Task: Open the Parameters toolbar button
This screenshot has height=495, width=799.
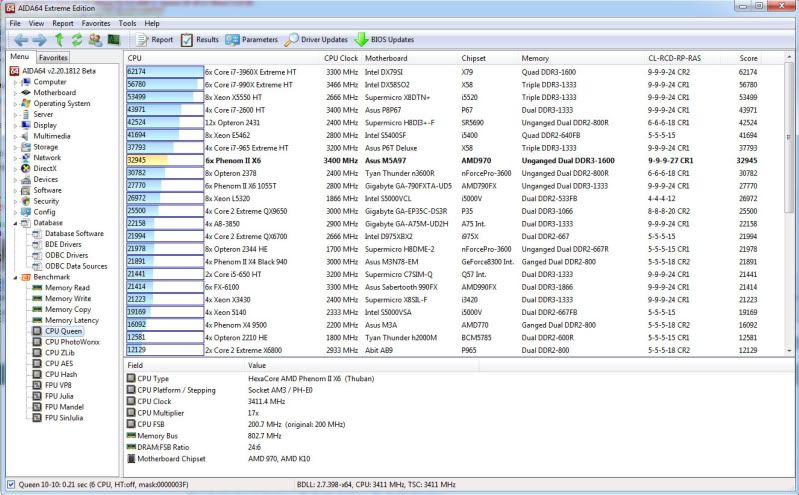Action: click(252, 40)
